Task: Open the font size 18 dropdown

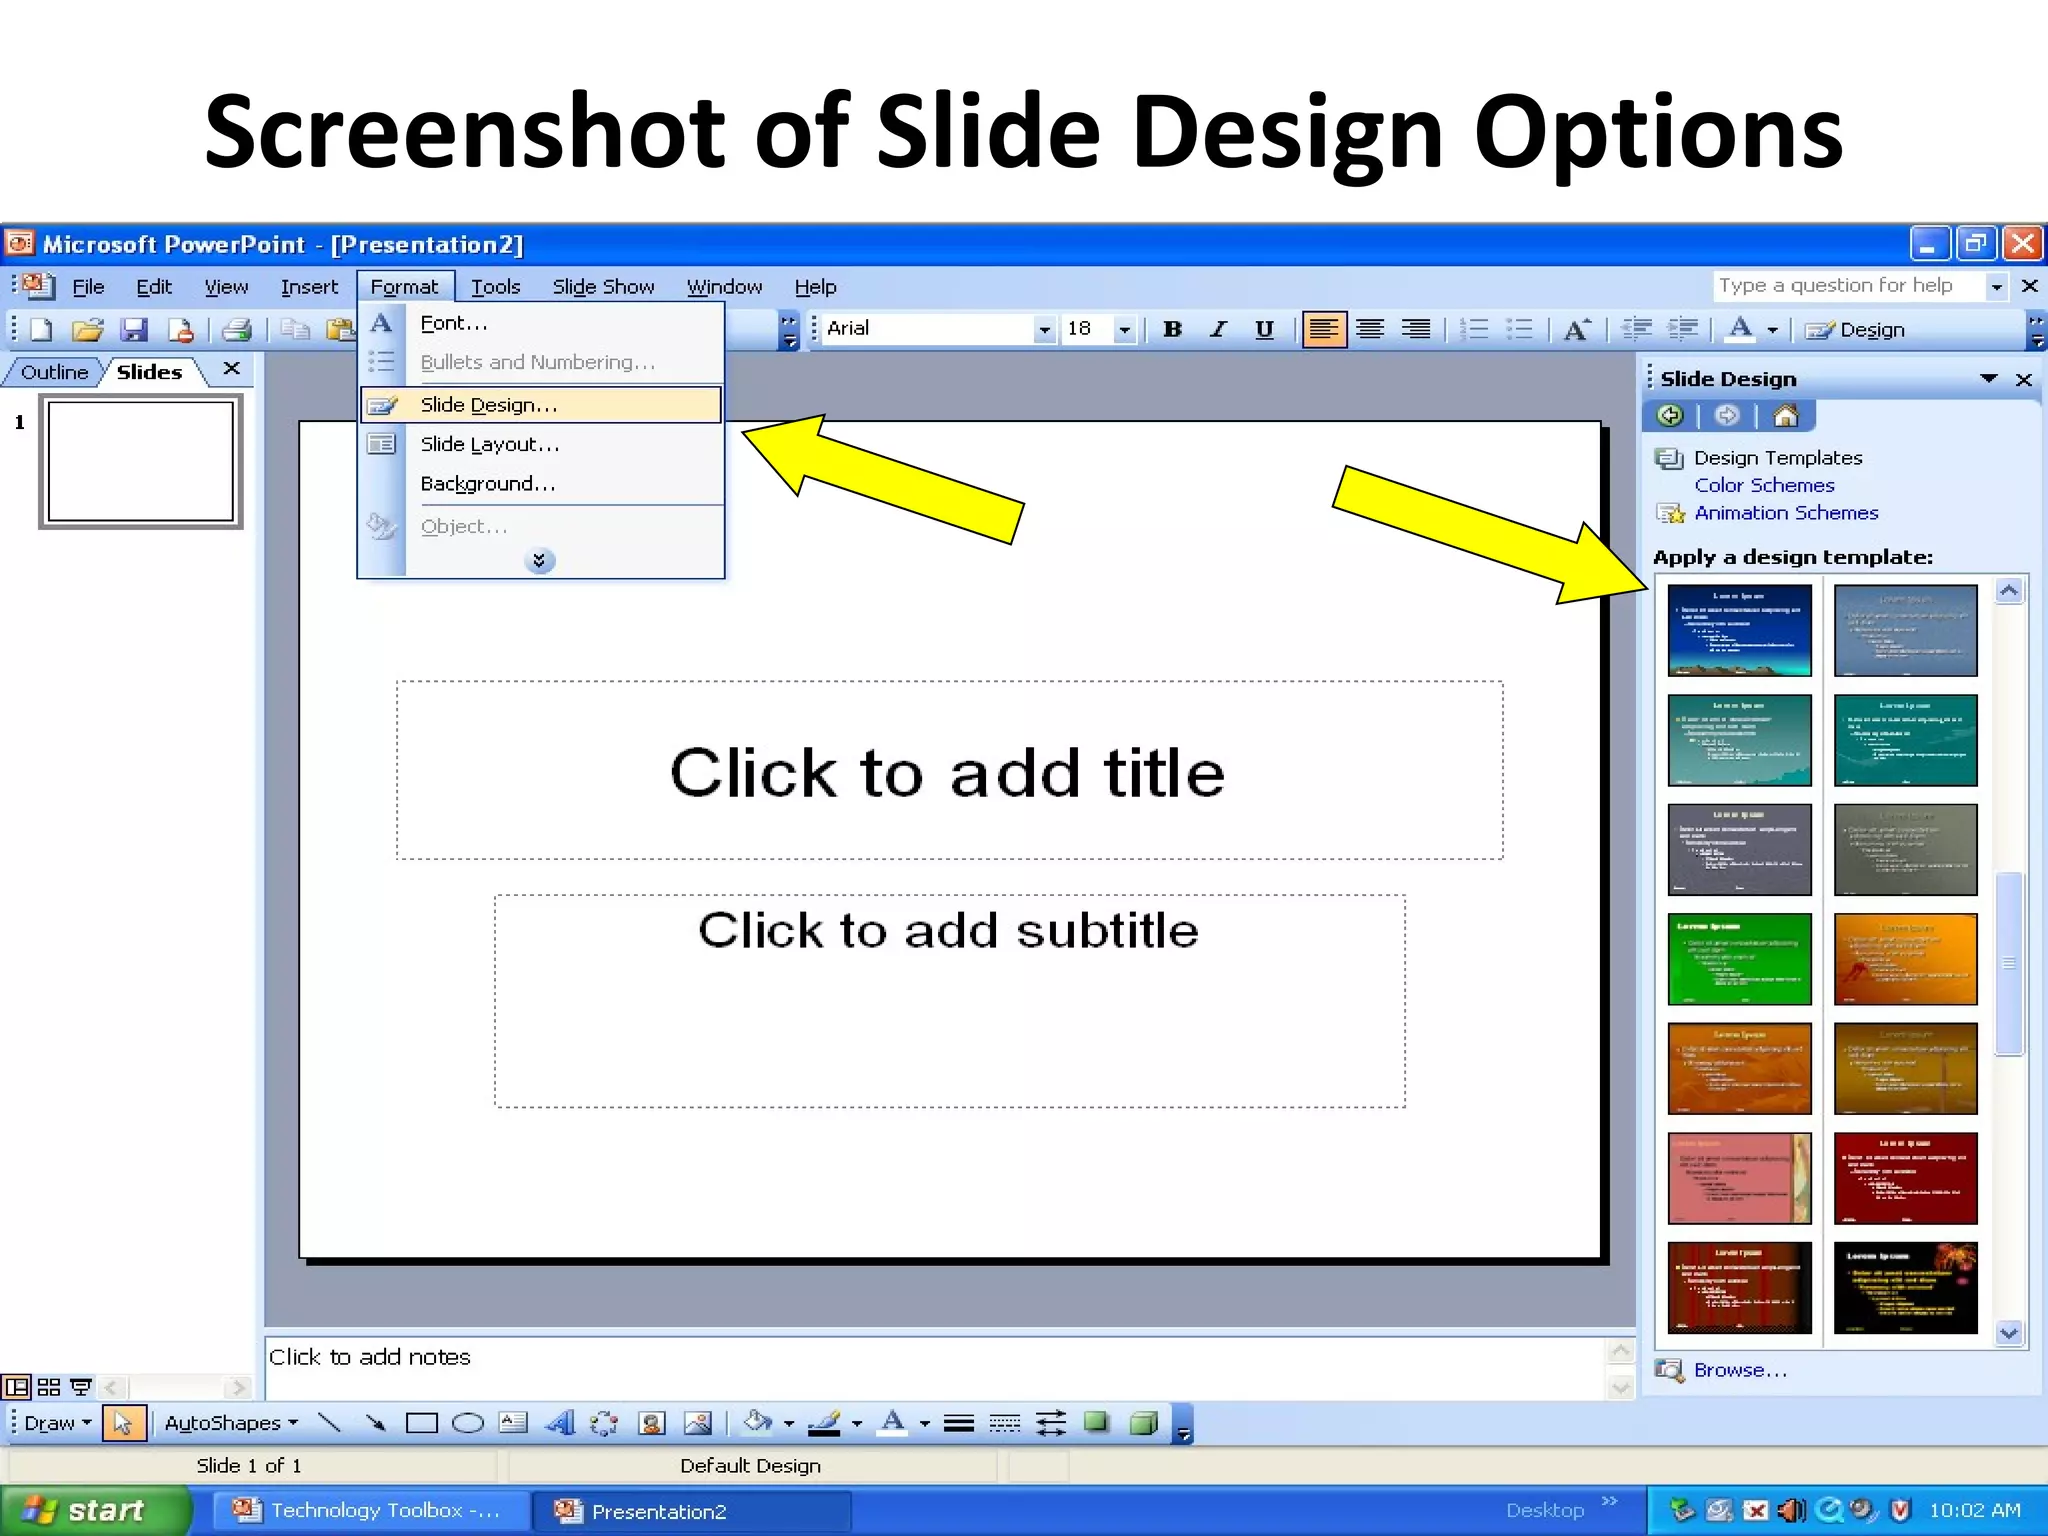Action: pos(1125,329)
